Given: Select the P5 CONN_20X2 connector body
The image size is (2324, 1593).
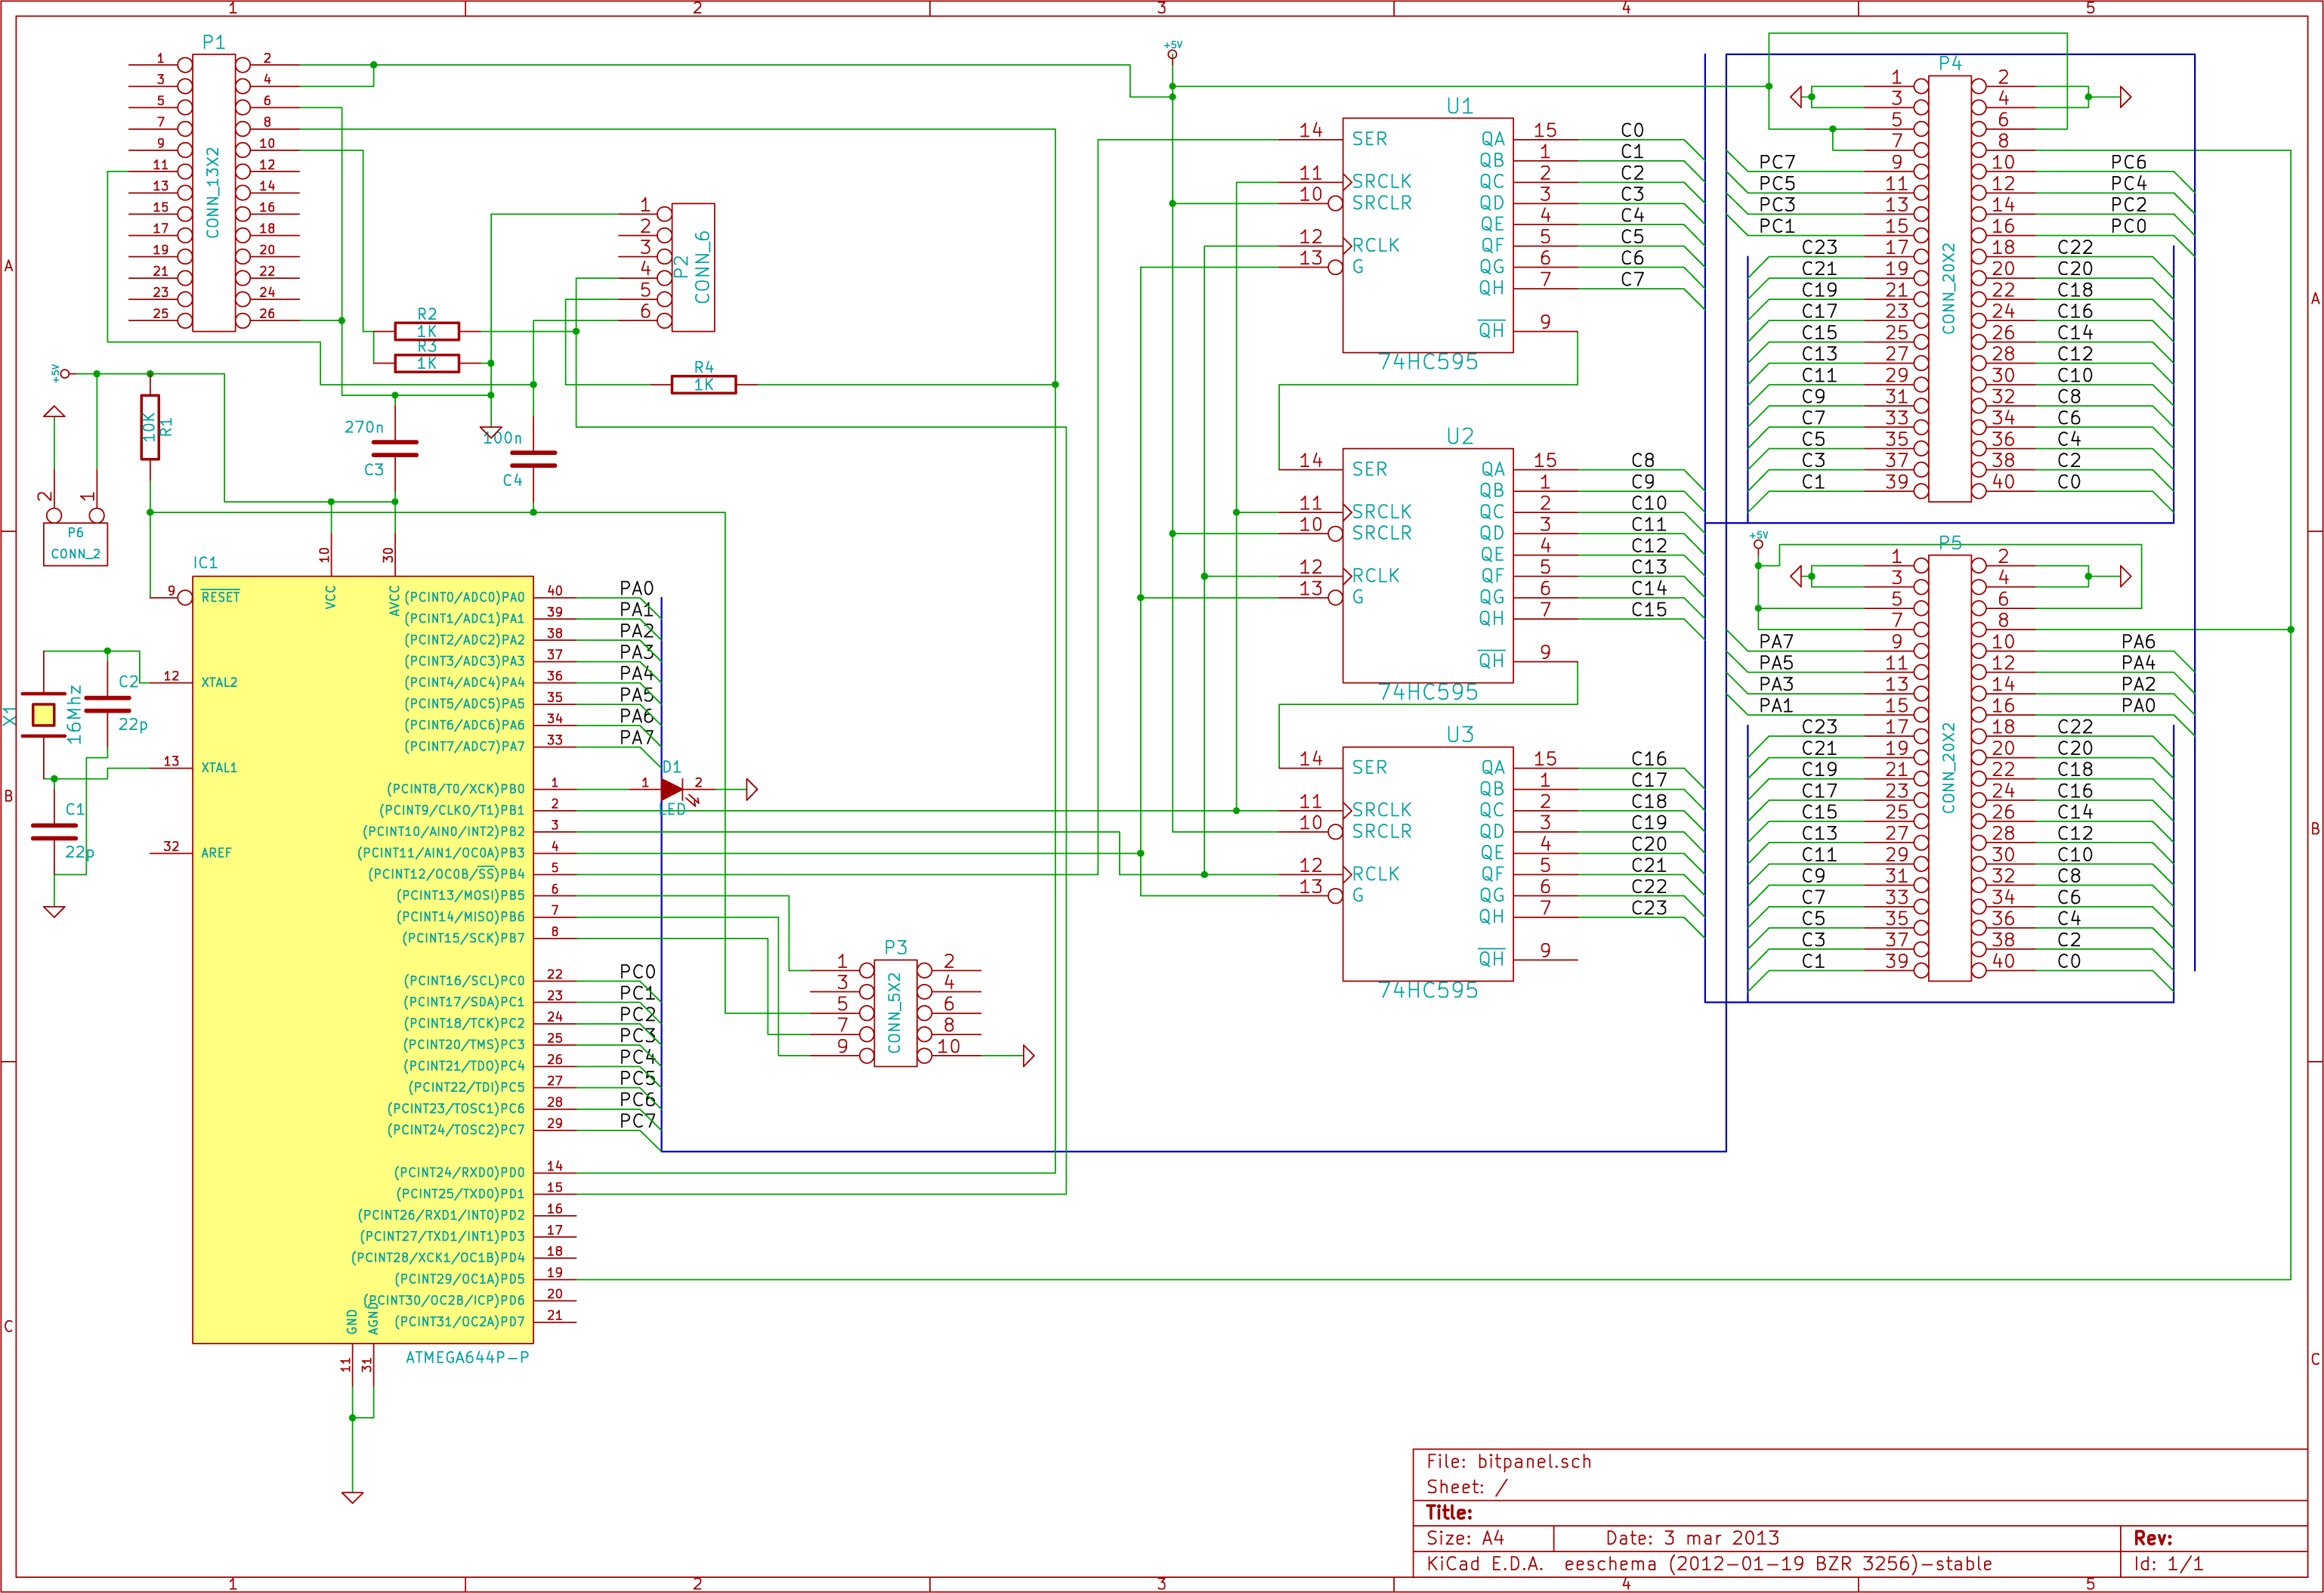Looking at the screenshot, I should pos(1949,767).
